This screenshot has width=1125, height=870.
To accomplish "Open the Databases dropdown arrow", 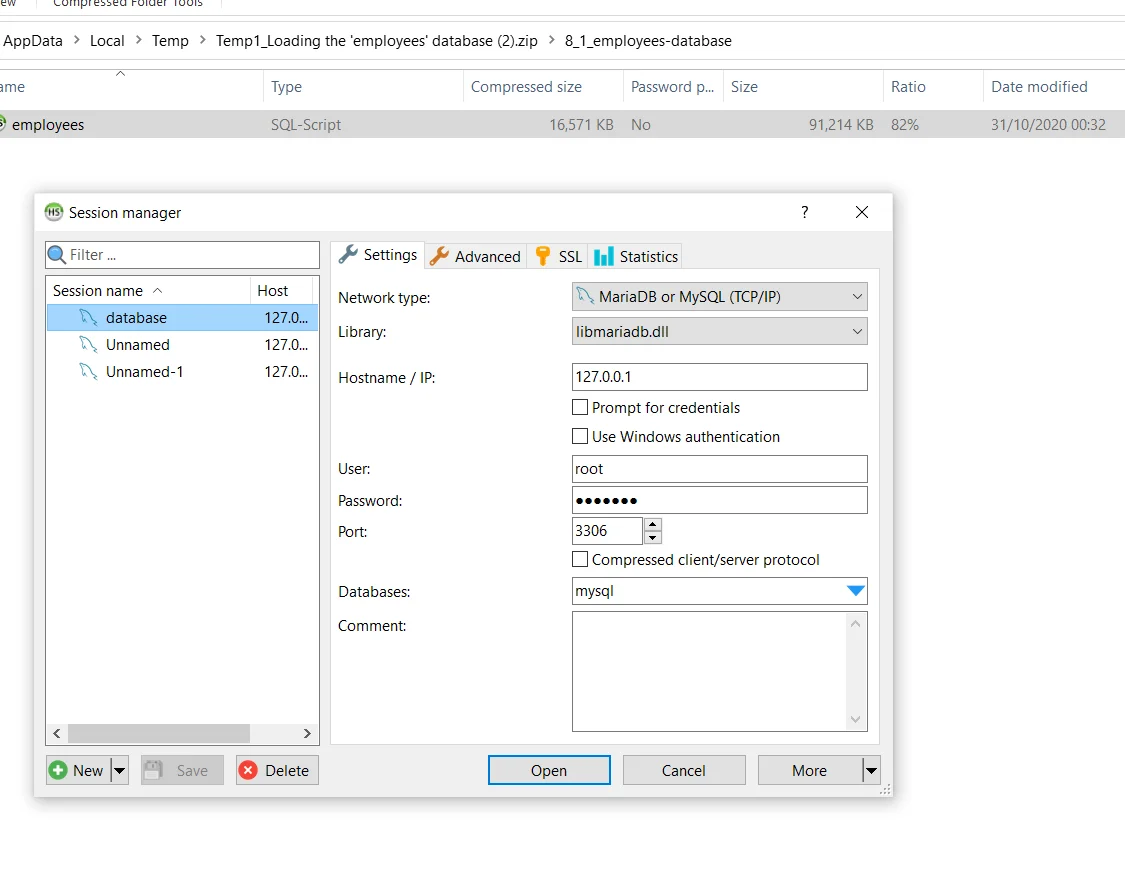I will pyautogui.click(x=855, y=591).
